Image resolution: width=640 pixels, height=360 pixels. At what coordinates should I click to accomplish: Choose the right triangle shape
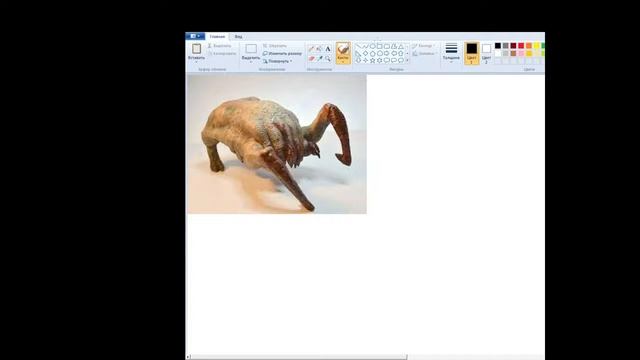point(358,53)
